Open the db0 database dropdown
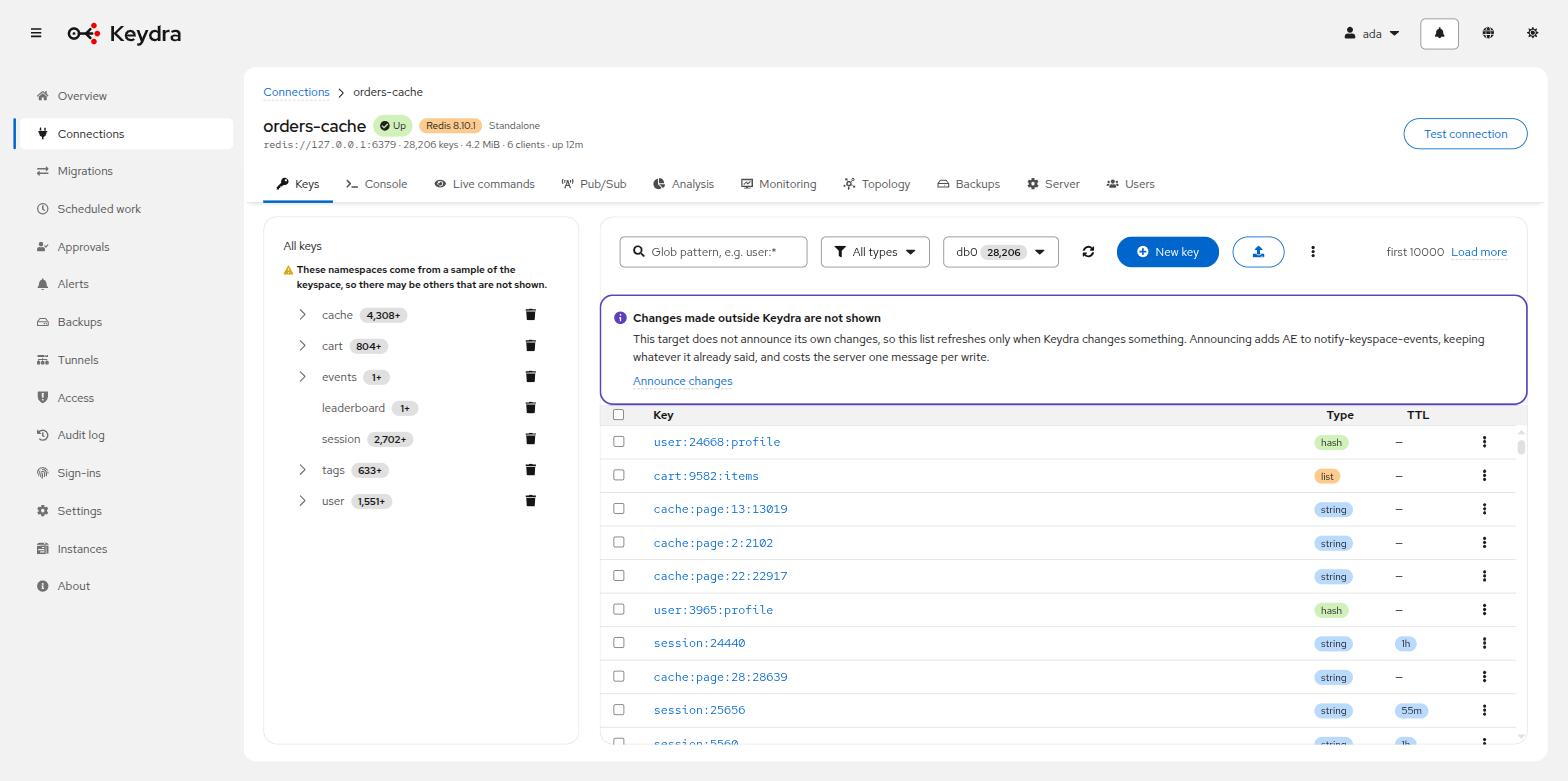 coord(1000,252)
